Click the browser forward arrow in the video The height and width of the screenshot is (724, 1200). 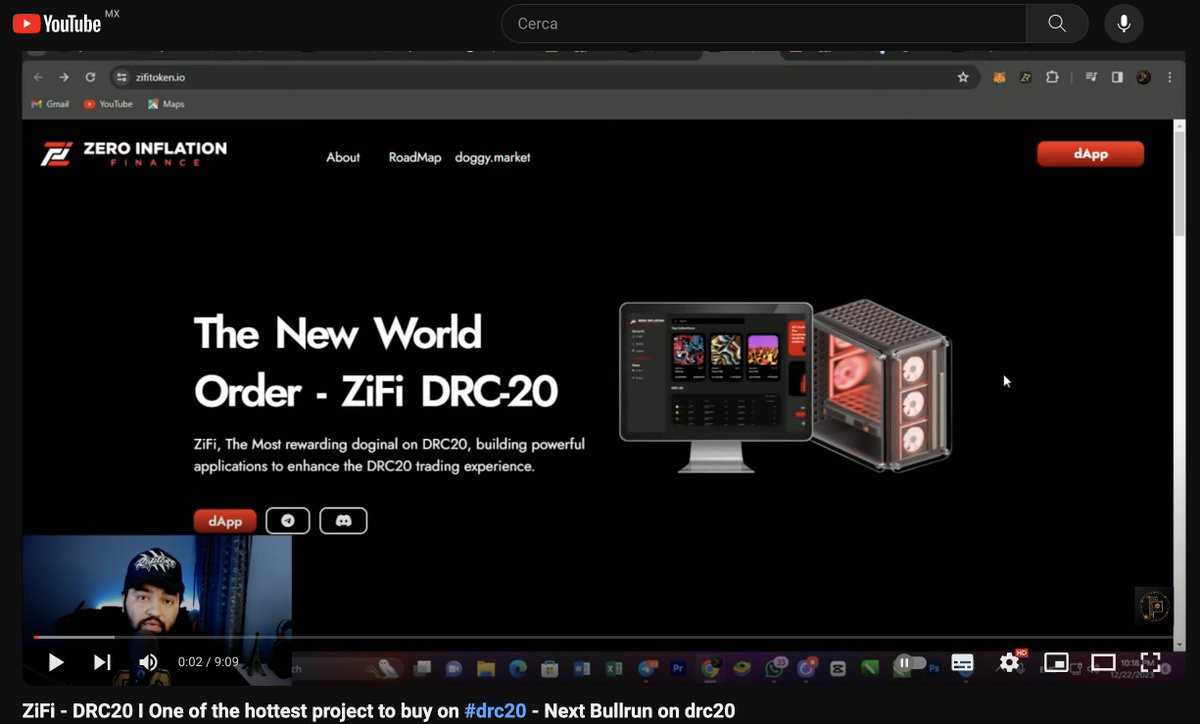pos(64,77)
